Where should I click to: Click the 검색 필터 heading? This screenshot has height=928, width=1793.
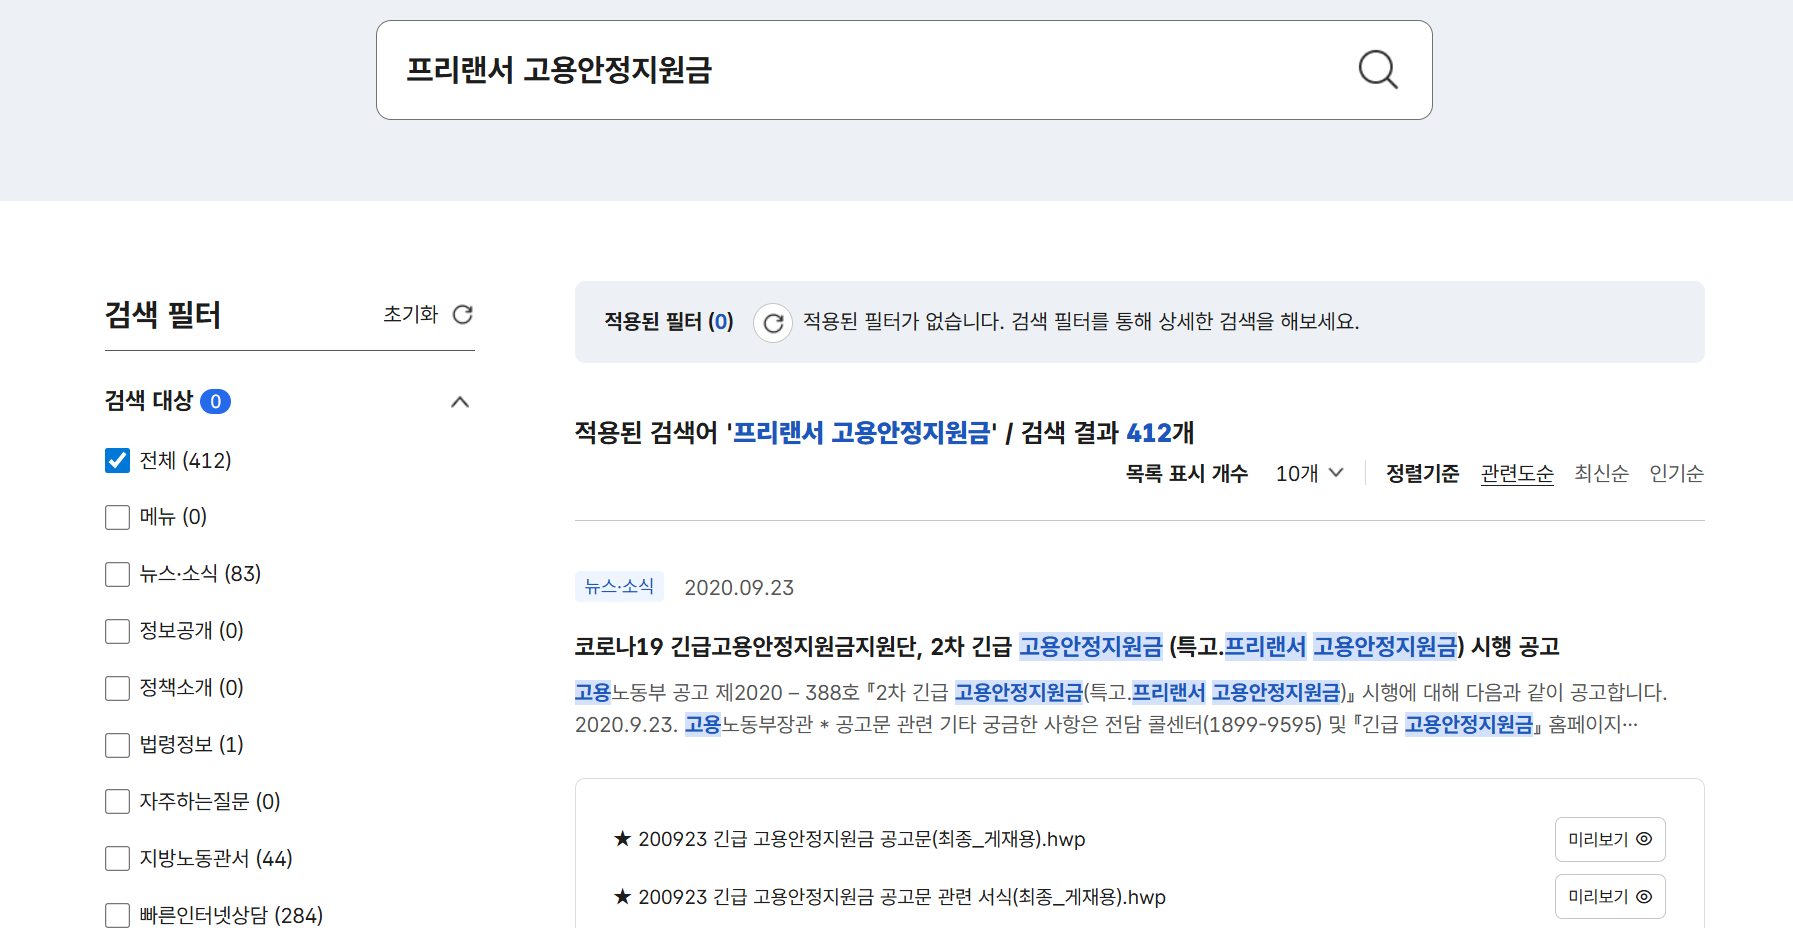[163, 315]
